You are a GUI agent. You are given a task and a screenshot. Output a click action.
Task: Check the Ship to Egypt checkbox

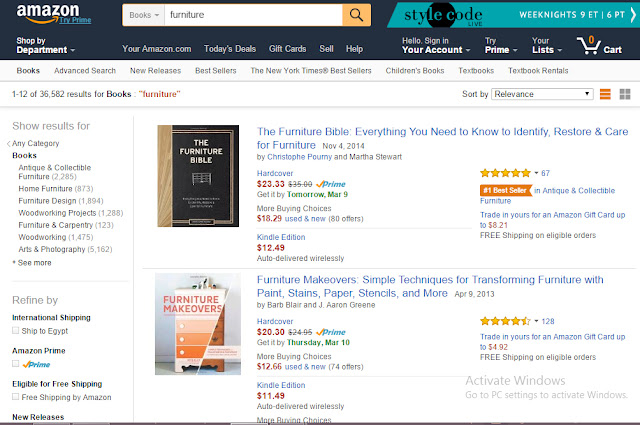15,331
